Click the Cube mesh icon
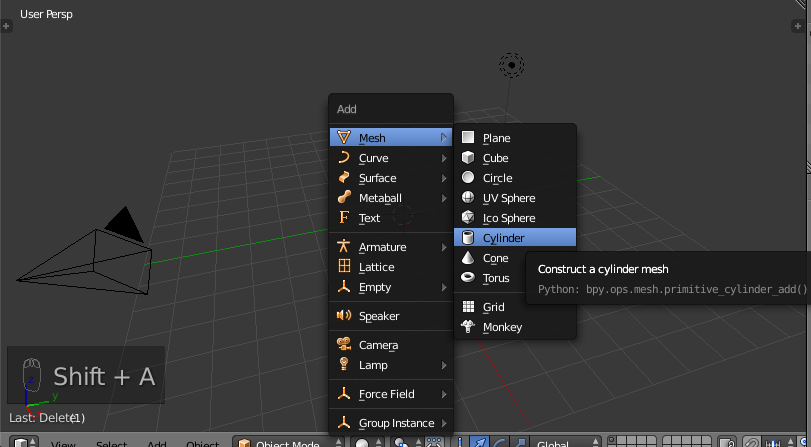The height and width of the screenshot is (447, 811). point(468,157)
